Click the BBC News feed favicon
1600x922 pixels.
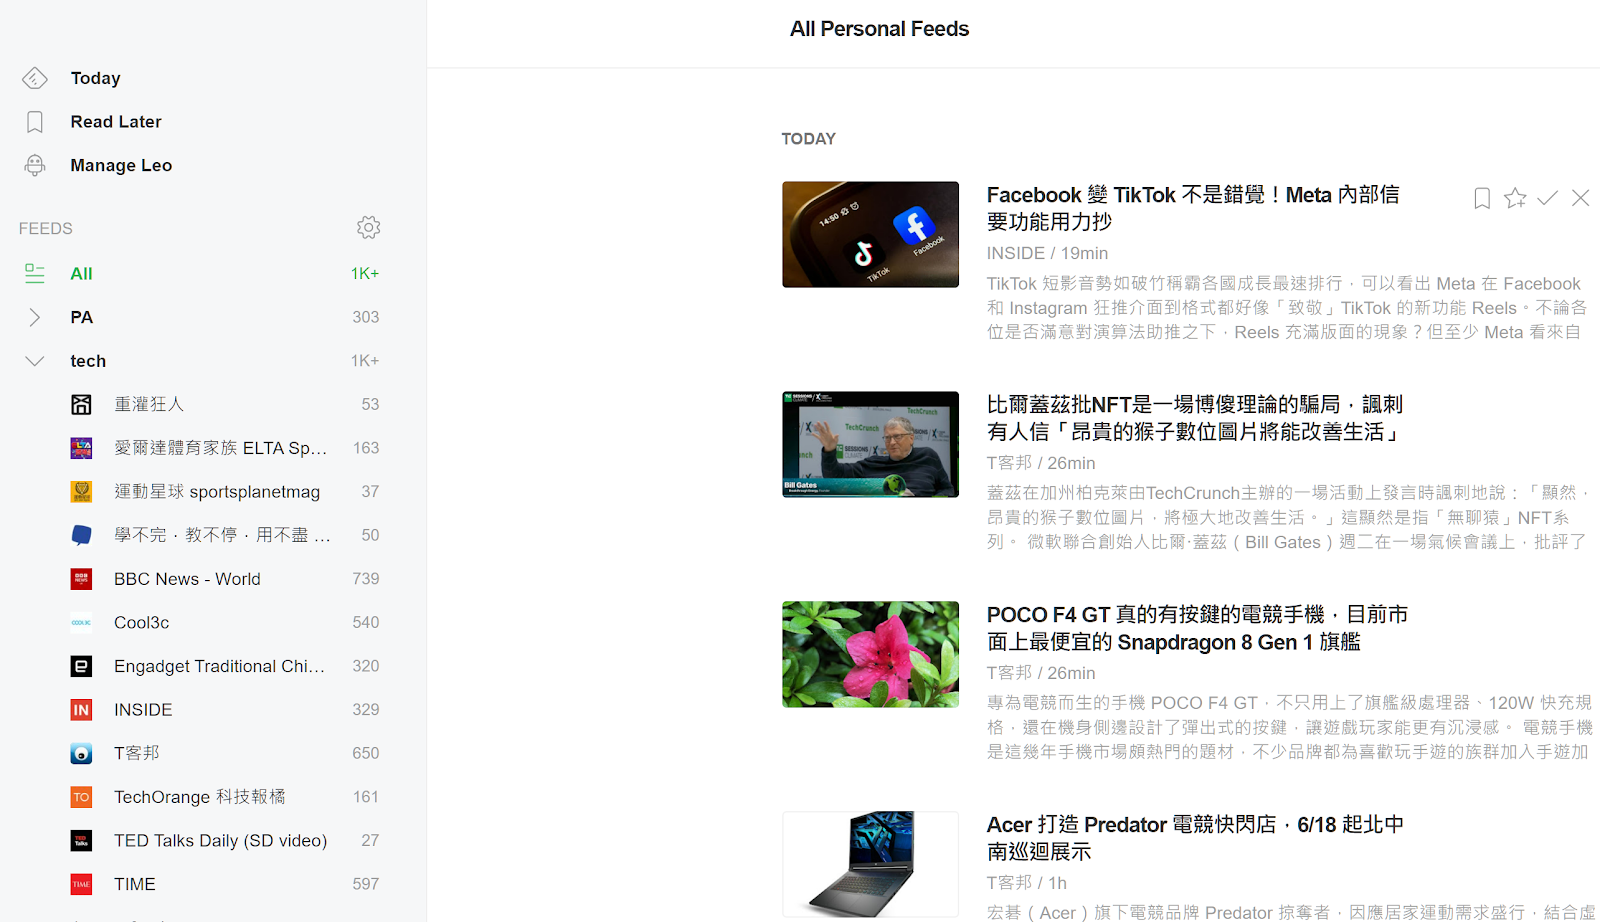pos(81,579)
